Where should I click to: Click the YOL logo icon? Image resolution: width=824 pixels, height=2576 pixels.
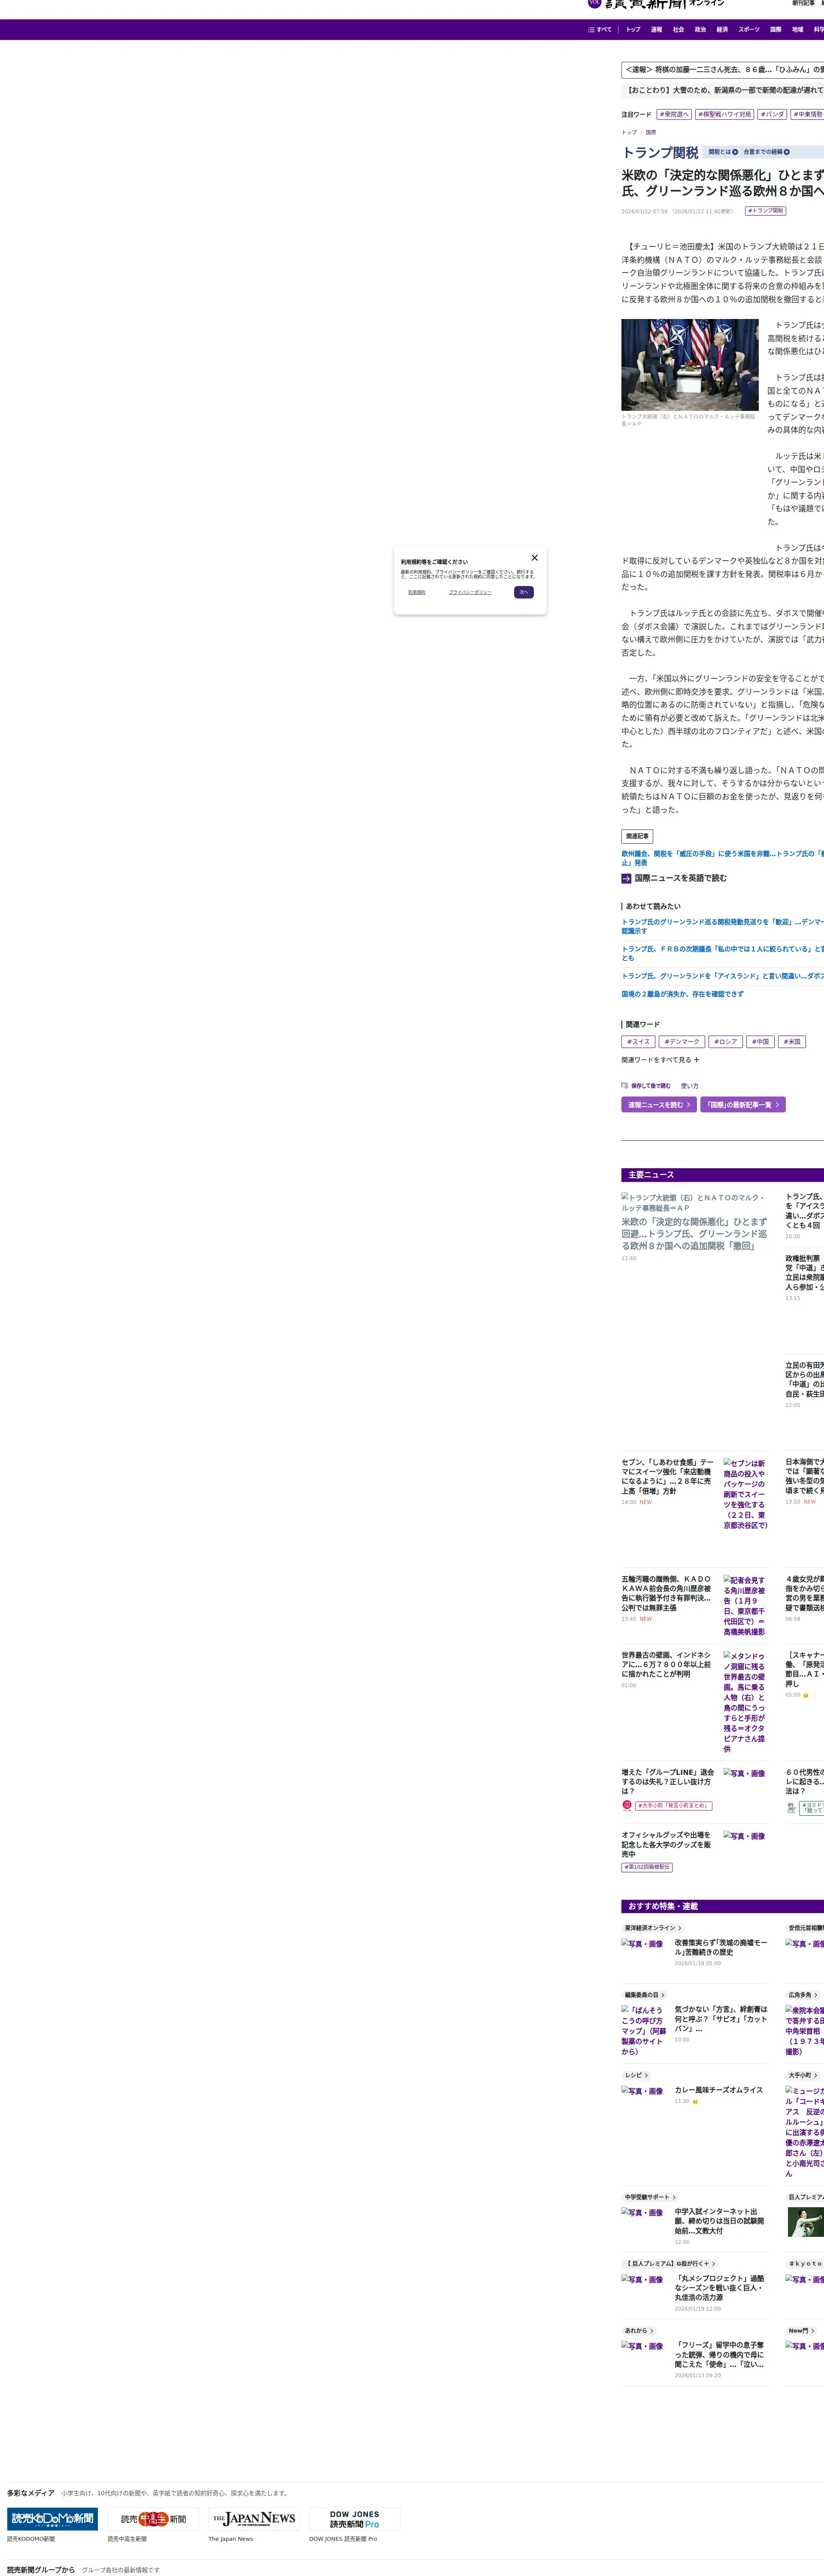tap(594, 3)
